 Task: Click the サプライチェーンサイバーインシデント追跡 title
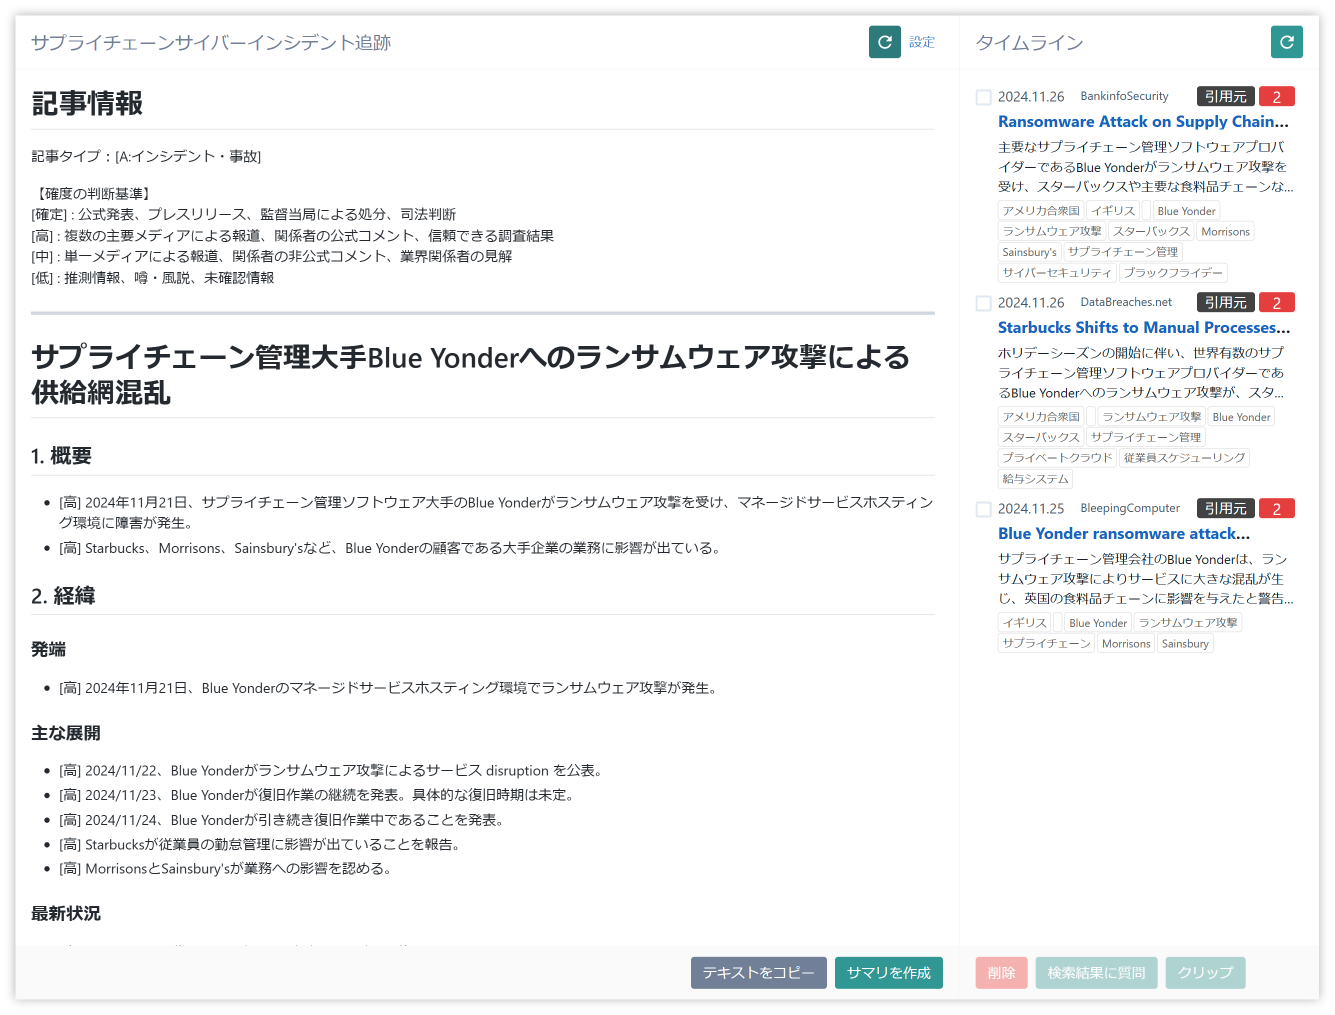point(211,43)
